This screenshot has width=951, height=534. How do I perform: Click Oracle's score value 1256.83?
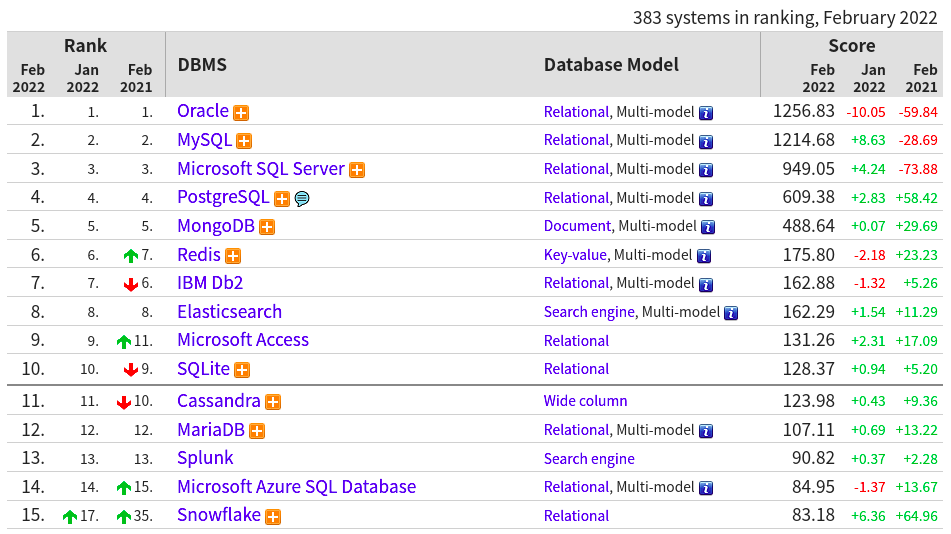[804, 111]
